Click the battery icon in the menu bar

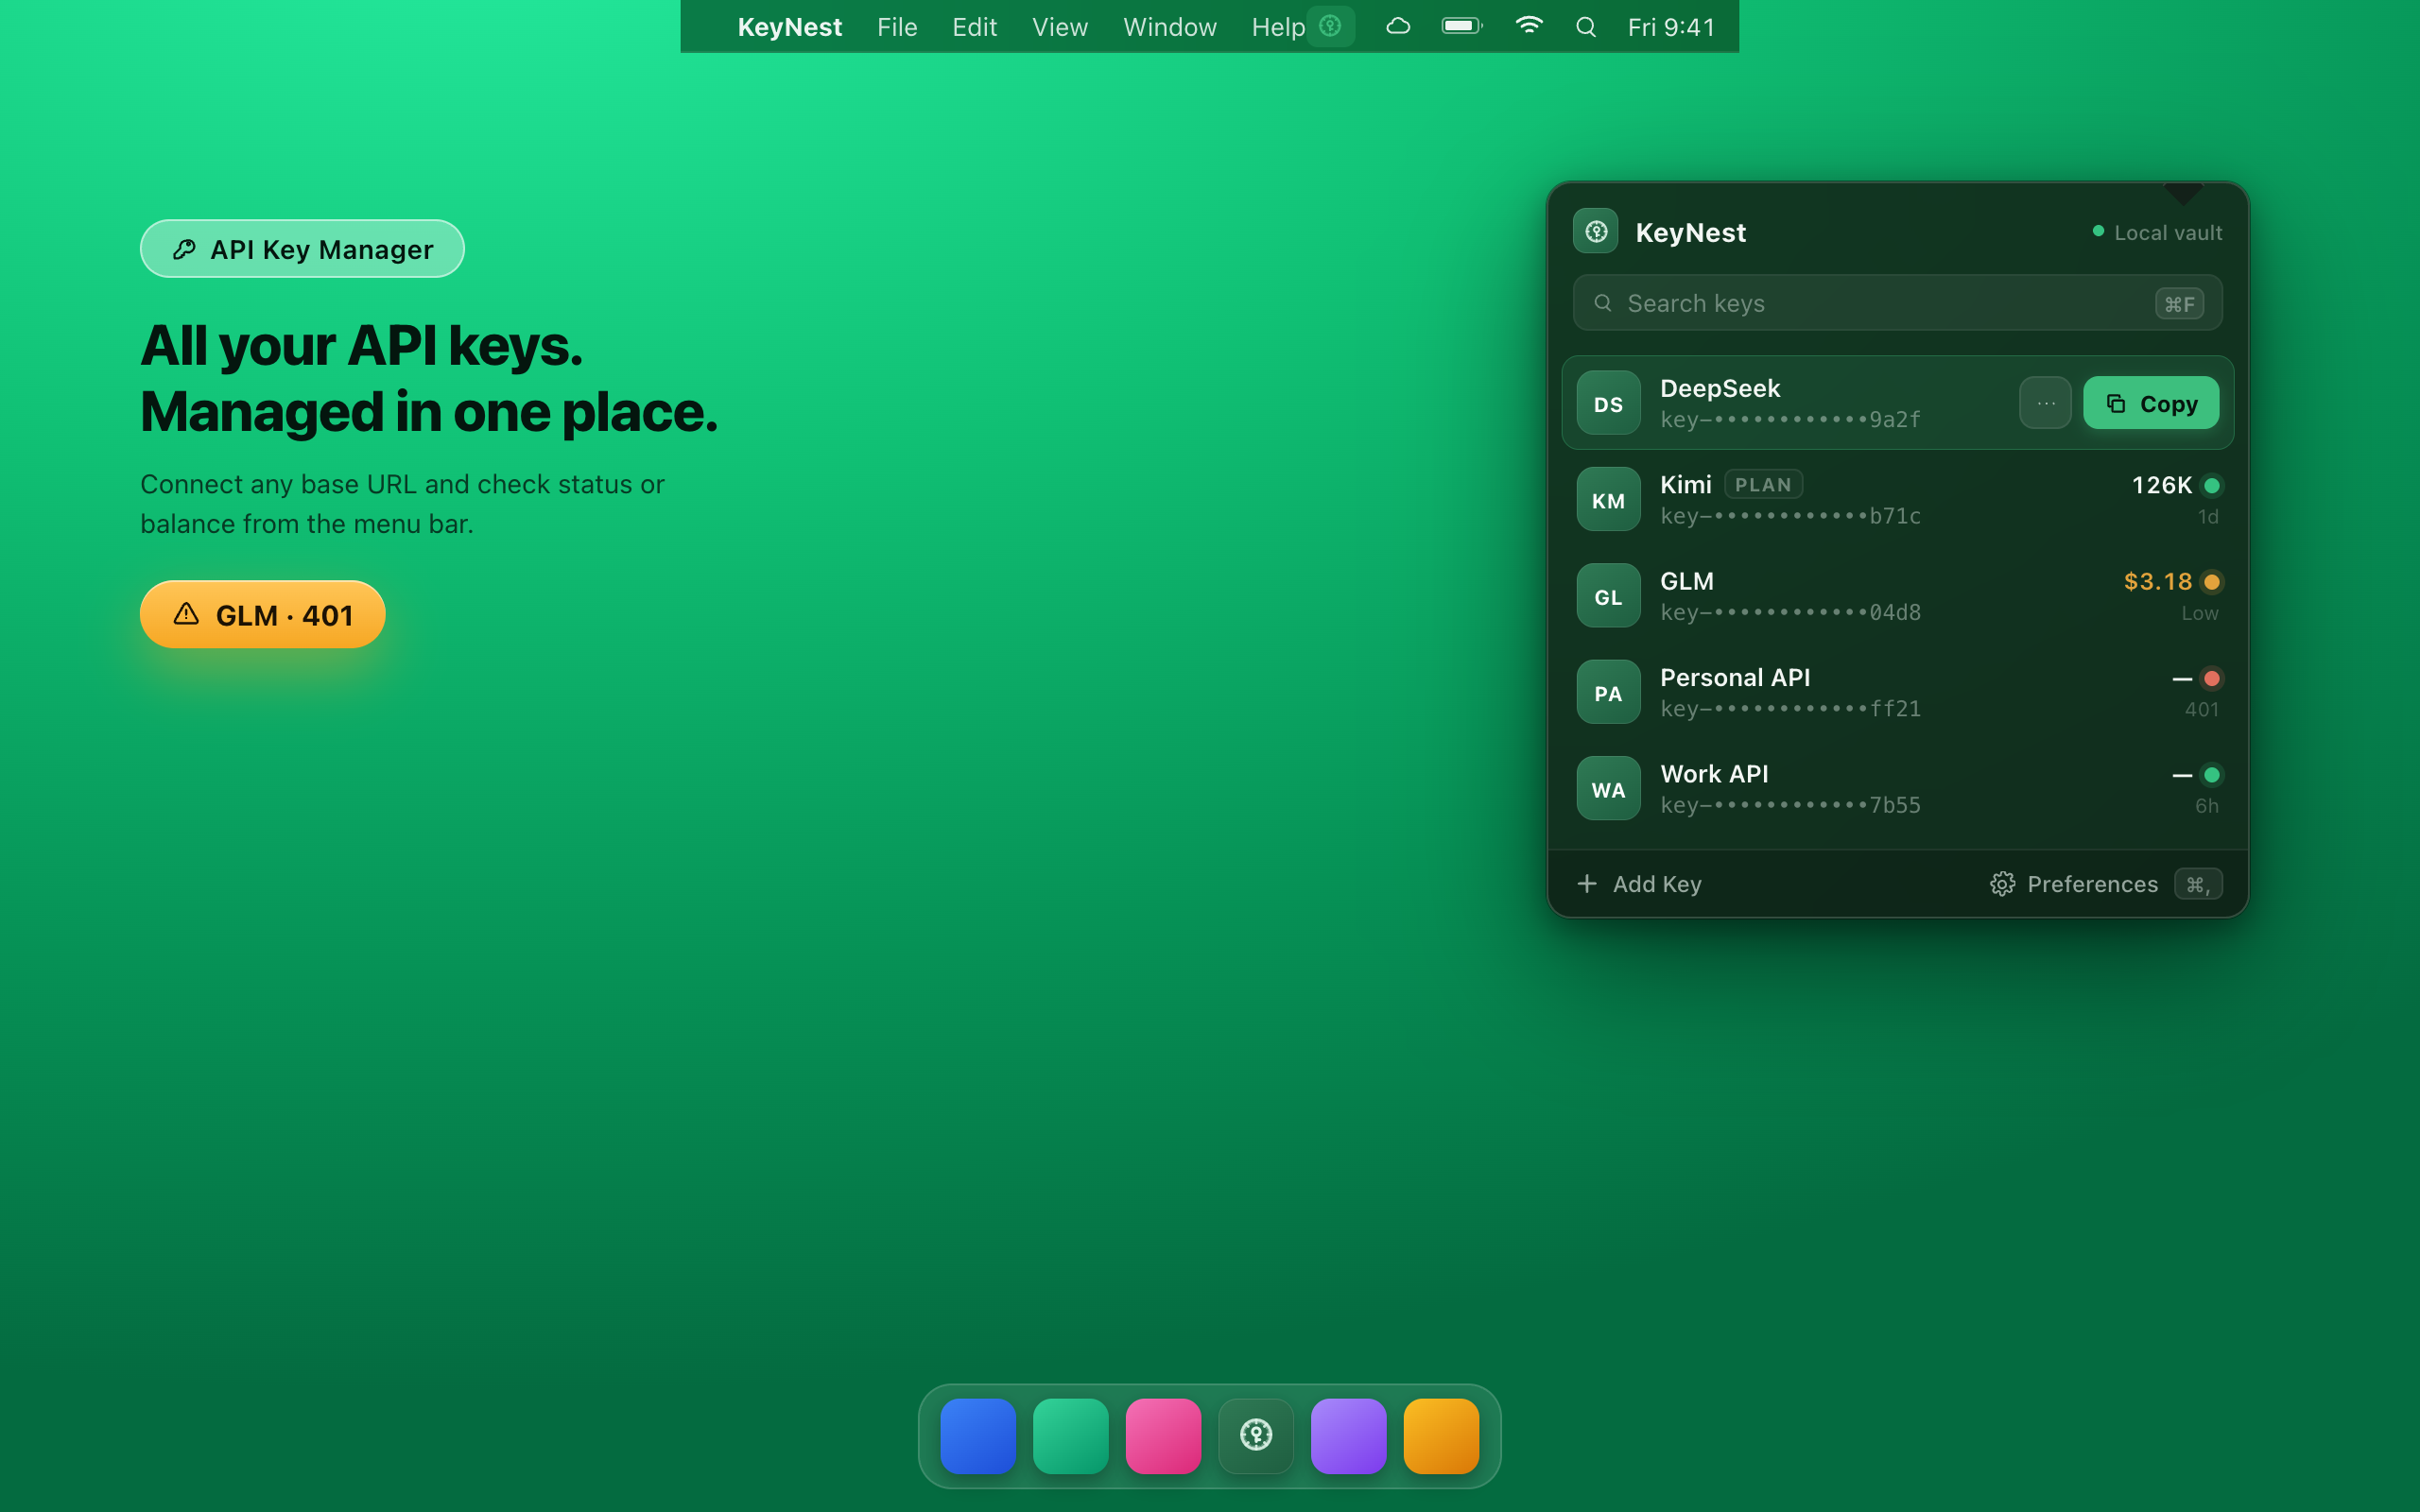pyautogui.click(x=1462, y=26)
